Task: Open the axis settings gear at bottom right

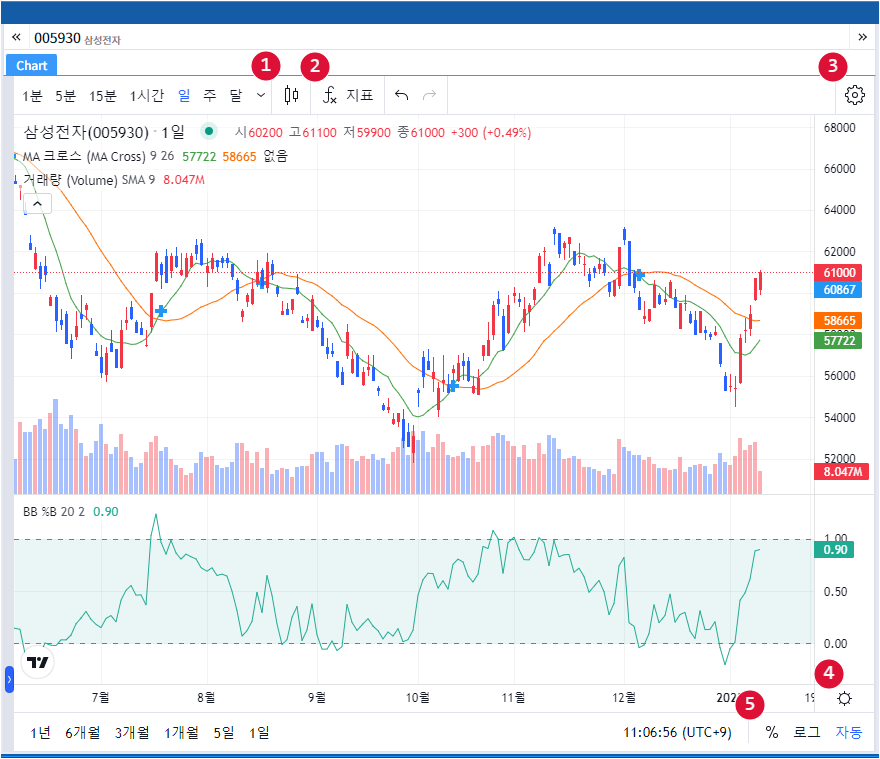Action: click(x=845, y=700)
